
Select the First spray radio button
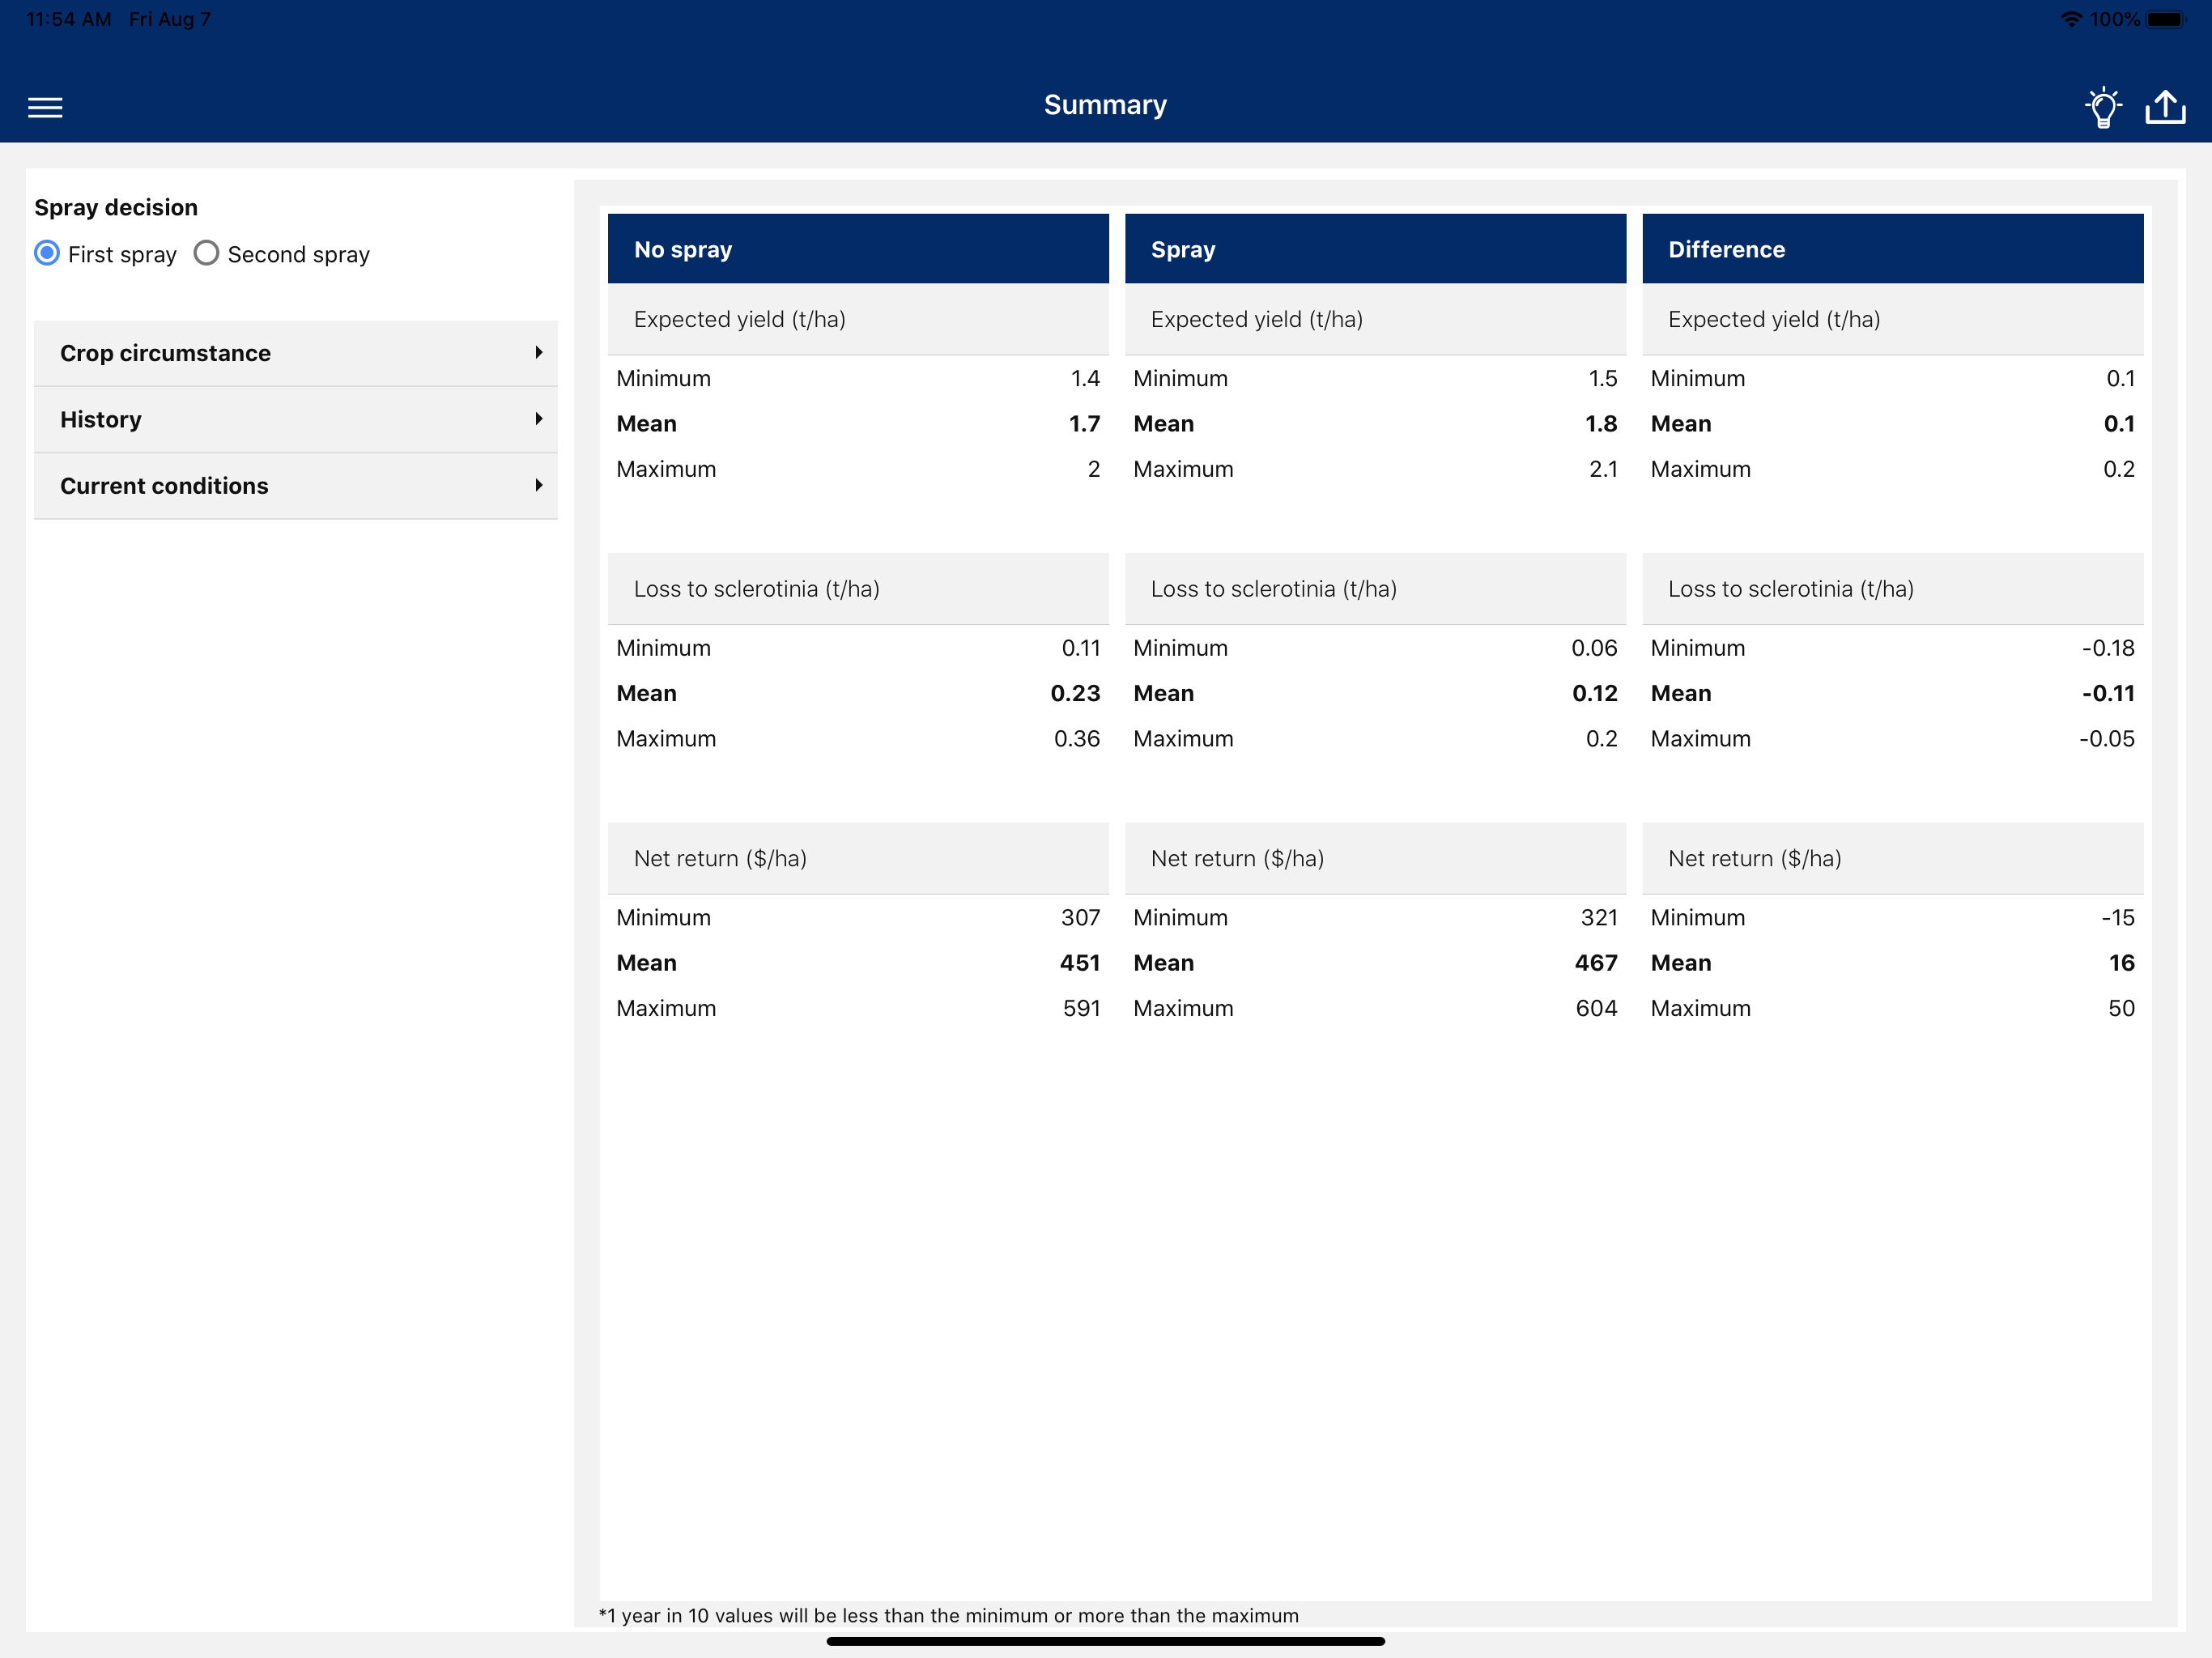tap(47, 253)
